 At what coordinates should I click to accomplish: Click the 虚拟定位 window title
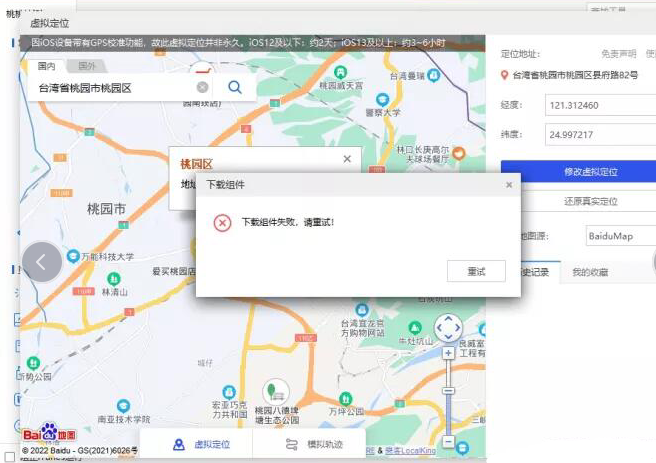tap(49, 23)
